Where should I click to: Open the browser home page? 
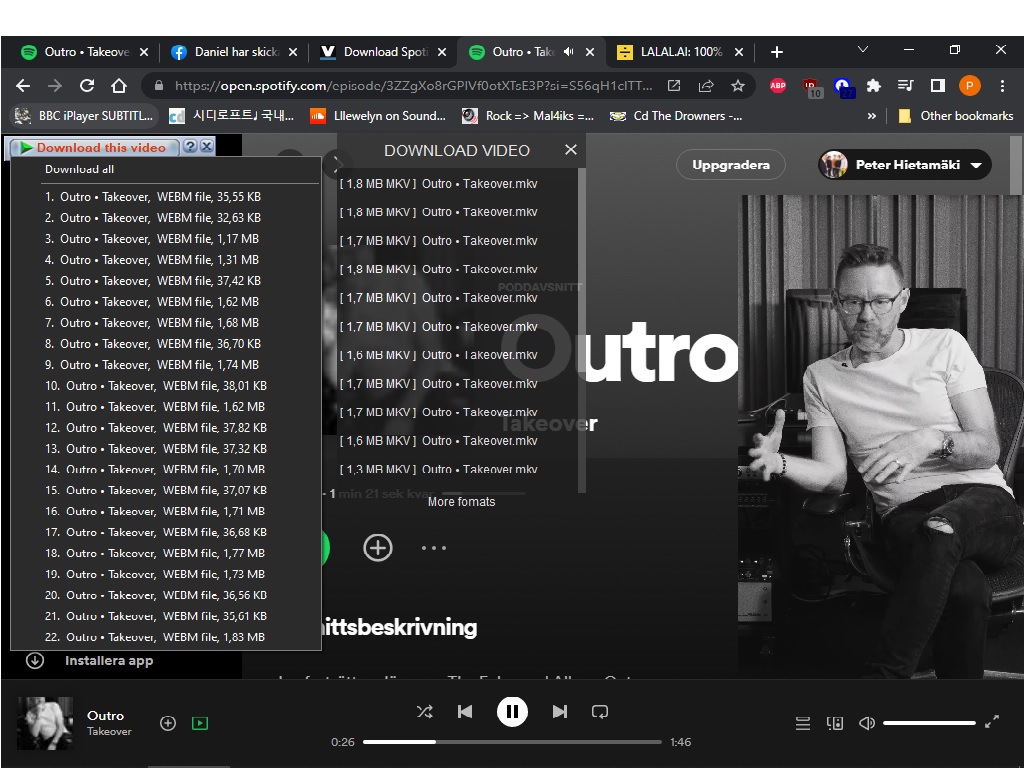tap(119, 86)
